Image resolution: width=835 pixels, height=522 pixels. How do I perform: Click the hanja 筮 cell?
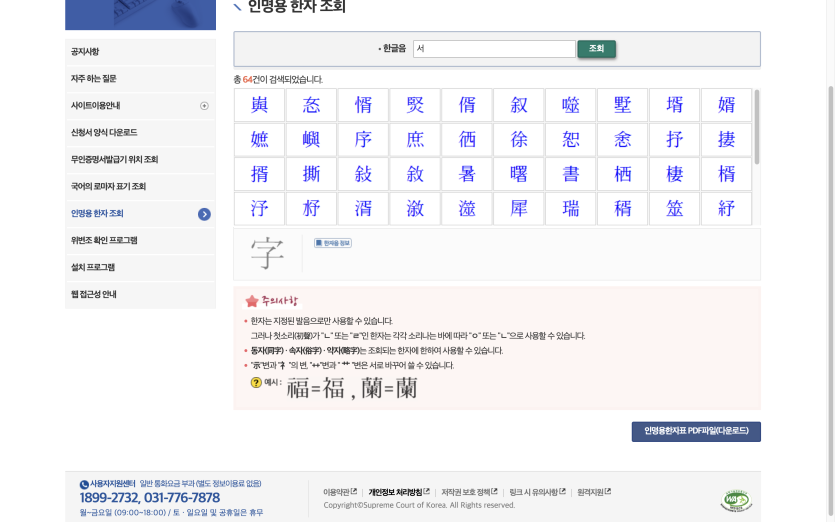[675, 208]
